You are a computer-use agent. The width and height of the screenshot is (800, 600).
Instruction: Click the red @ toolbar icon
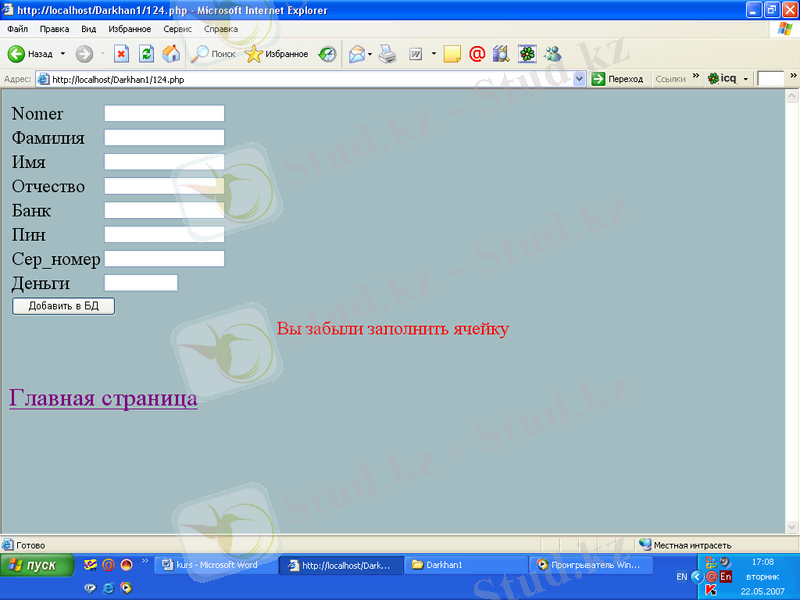pos(477,54)
